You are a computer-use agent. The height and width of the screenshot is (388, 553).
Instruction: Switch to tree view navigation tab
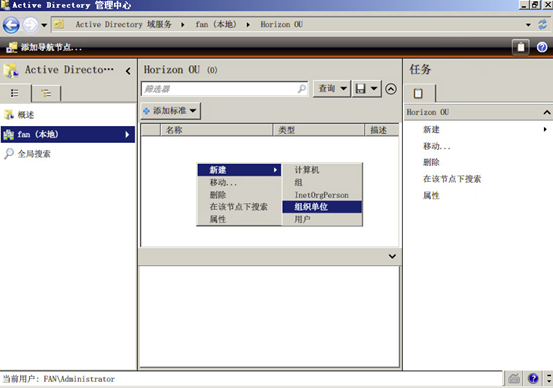[x=46, y=93]
